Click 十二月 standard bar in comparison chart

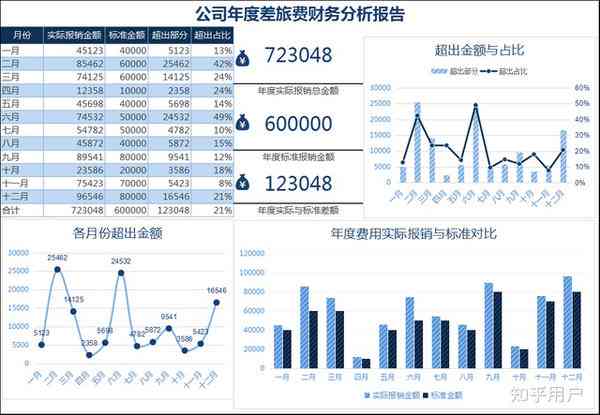pyautogui.click(x=577, y=330)
